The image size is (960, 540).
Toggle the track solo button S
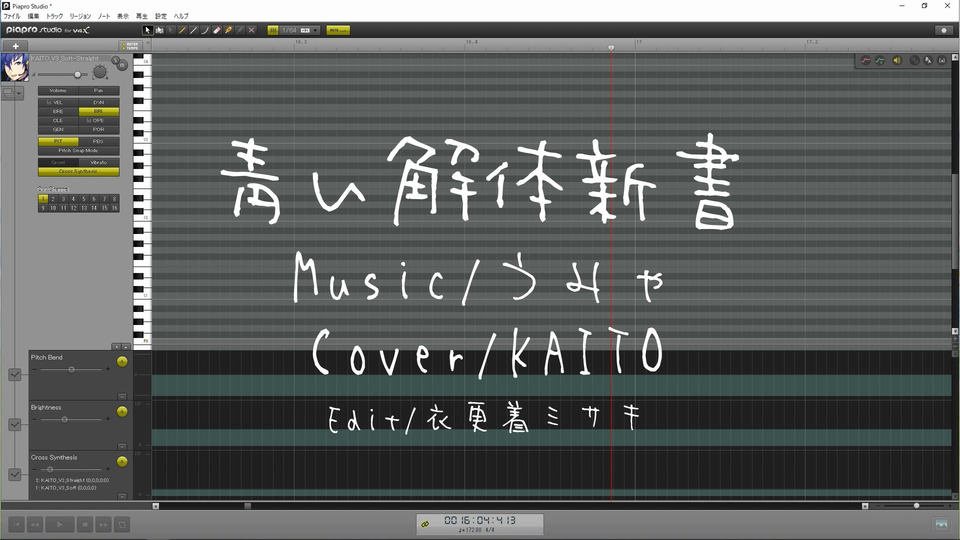coord(116,59)
